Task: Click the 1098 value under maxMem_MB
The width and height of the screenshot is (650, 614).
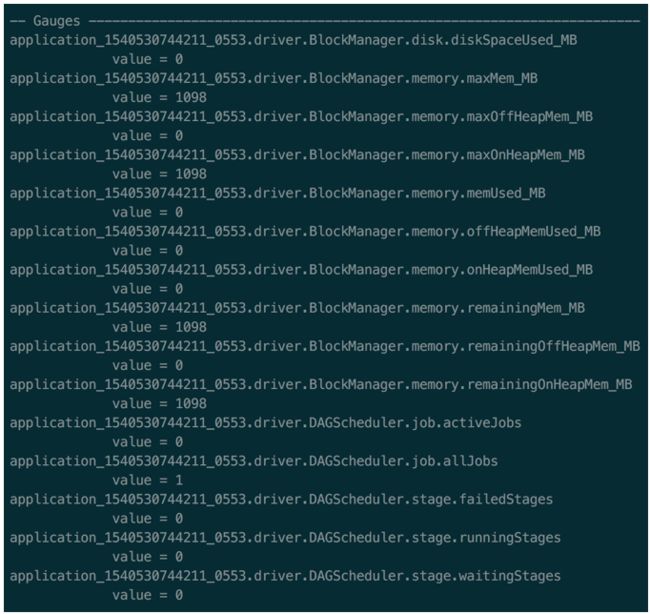Action: 191,97
